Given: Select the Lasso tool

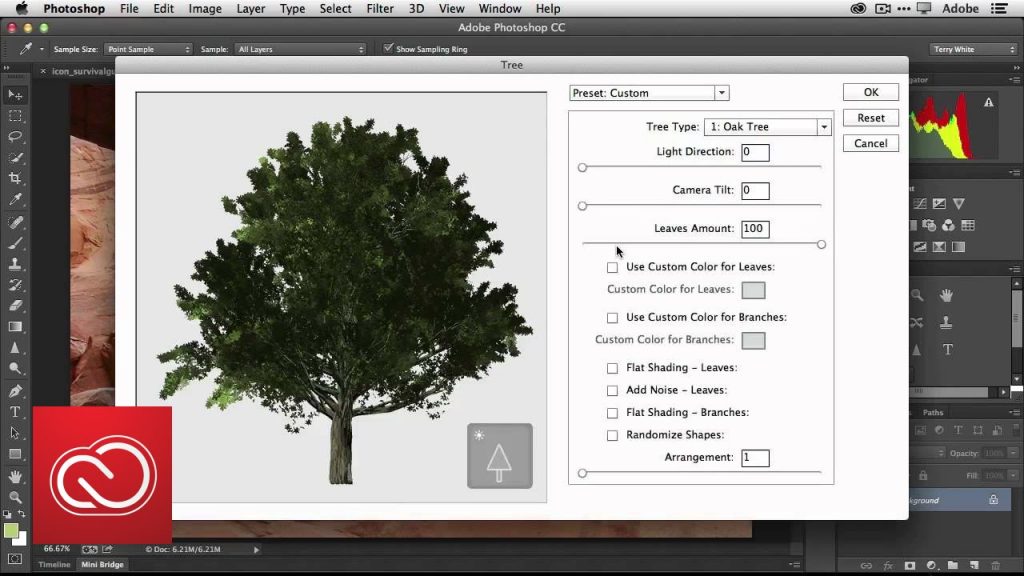Looking at the screenshot, I should 15,136.
